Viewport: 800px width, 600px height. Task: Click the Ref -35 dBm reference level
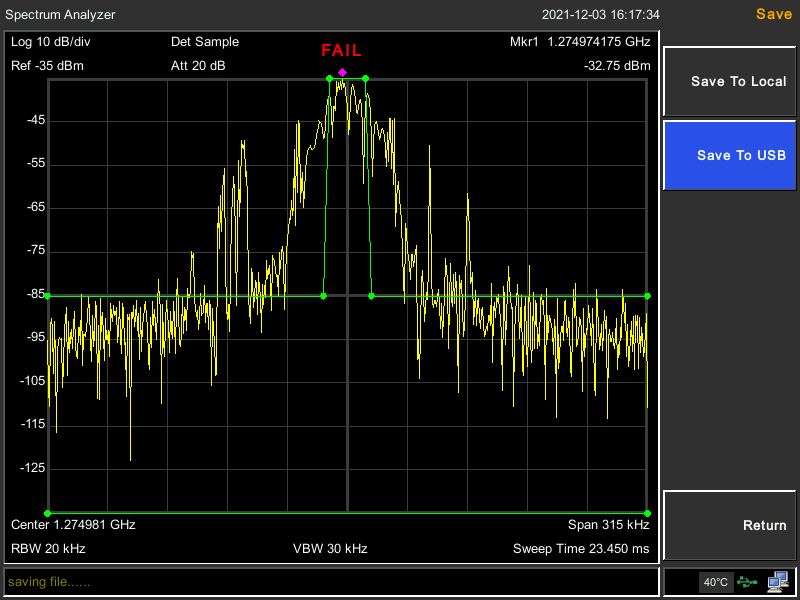tap(47, 66)
